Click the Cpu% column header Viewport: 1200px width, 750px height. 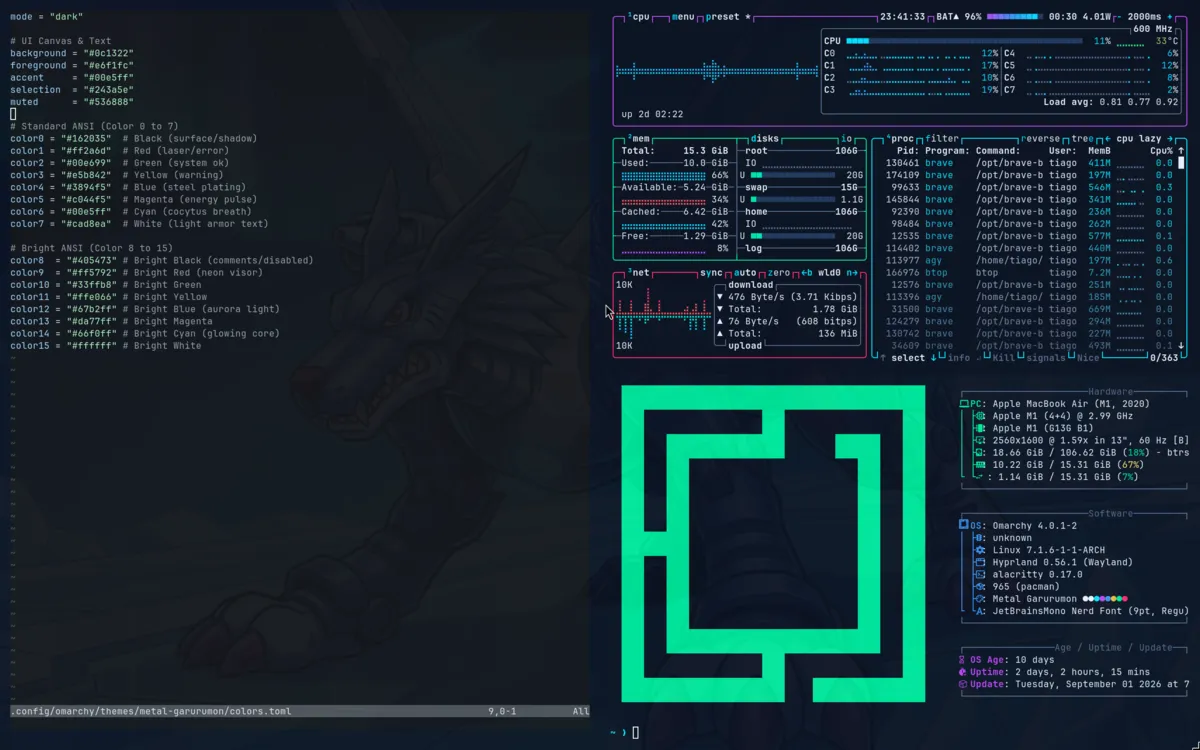1161,151
